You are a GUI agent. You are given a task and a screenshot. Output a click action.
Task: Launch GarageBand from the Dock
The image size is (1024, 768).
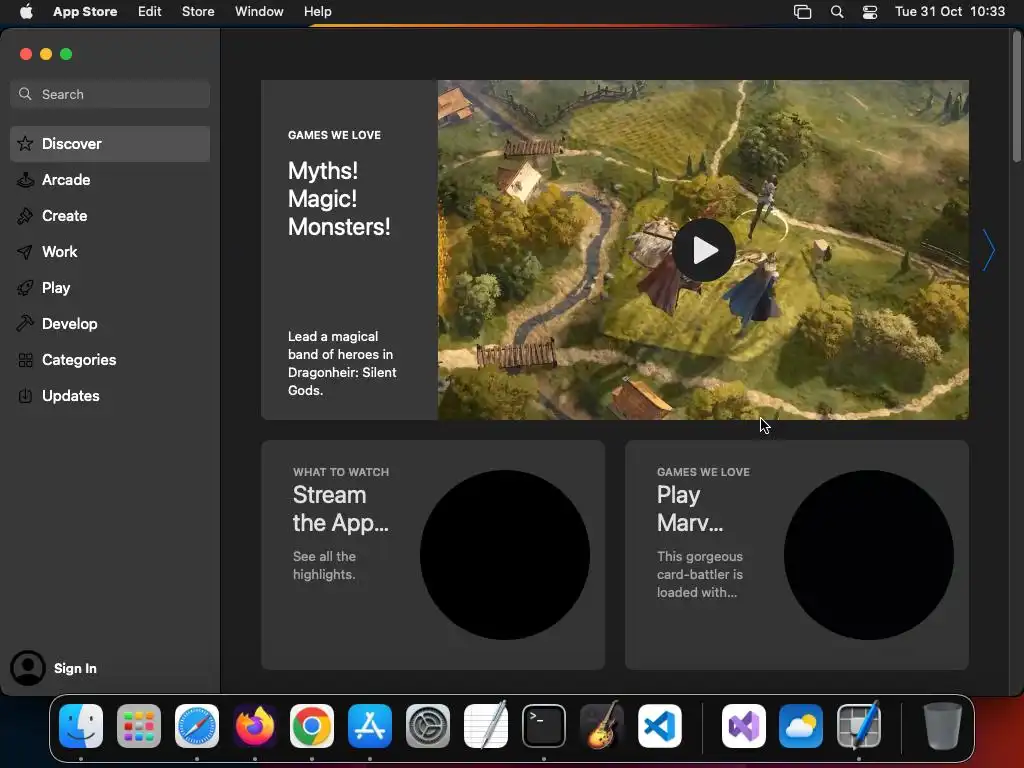coord(601,726)
